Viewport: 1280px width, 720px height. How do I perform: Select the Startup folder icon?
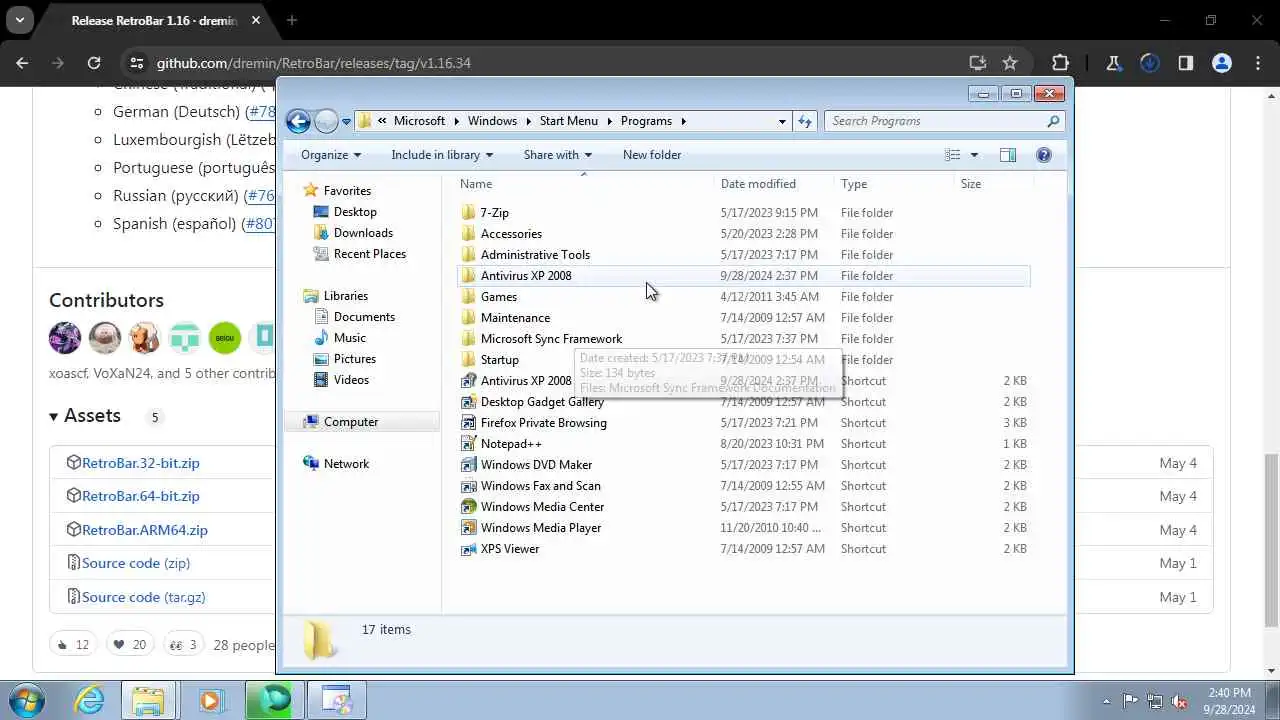click(x=468, y=360)
